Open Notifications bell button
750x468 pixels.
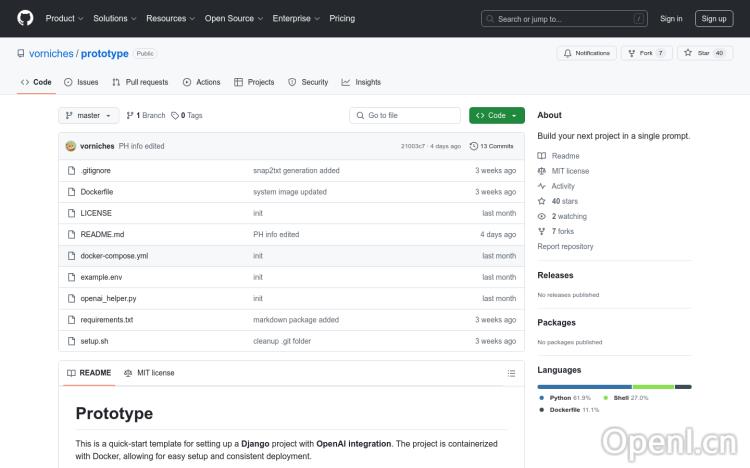click(x=587, y=53)
